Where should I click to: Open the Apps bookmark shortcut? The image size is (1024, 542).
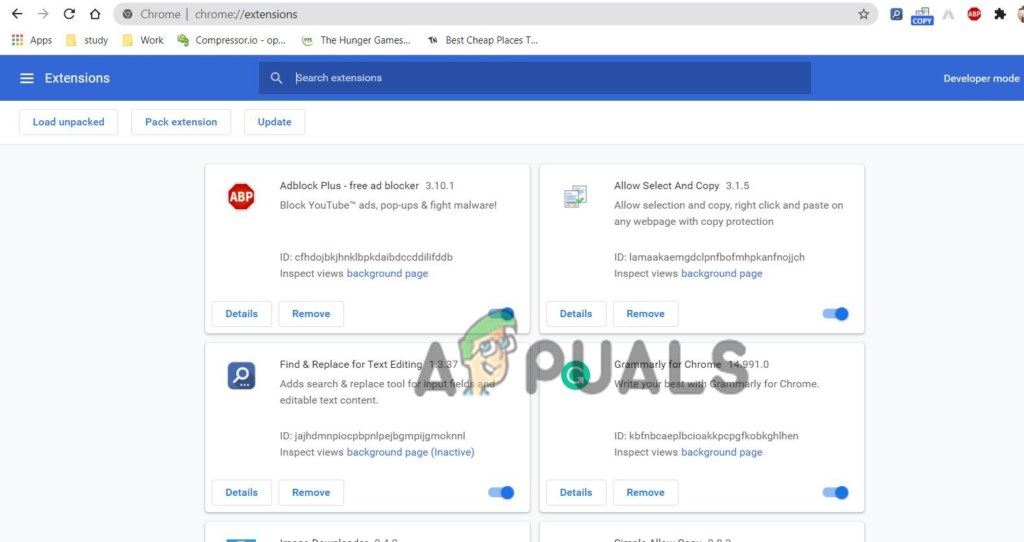coord(31,40)
